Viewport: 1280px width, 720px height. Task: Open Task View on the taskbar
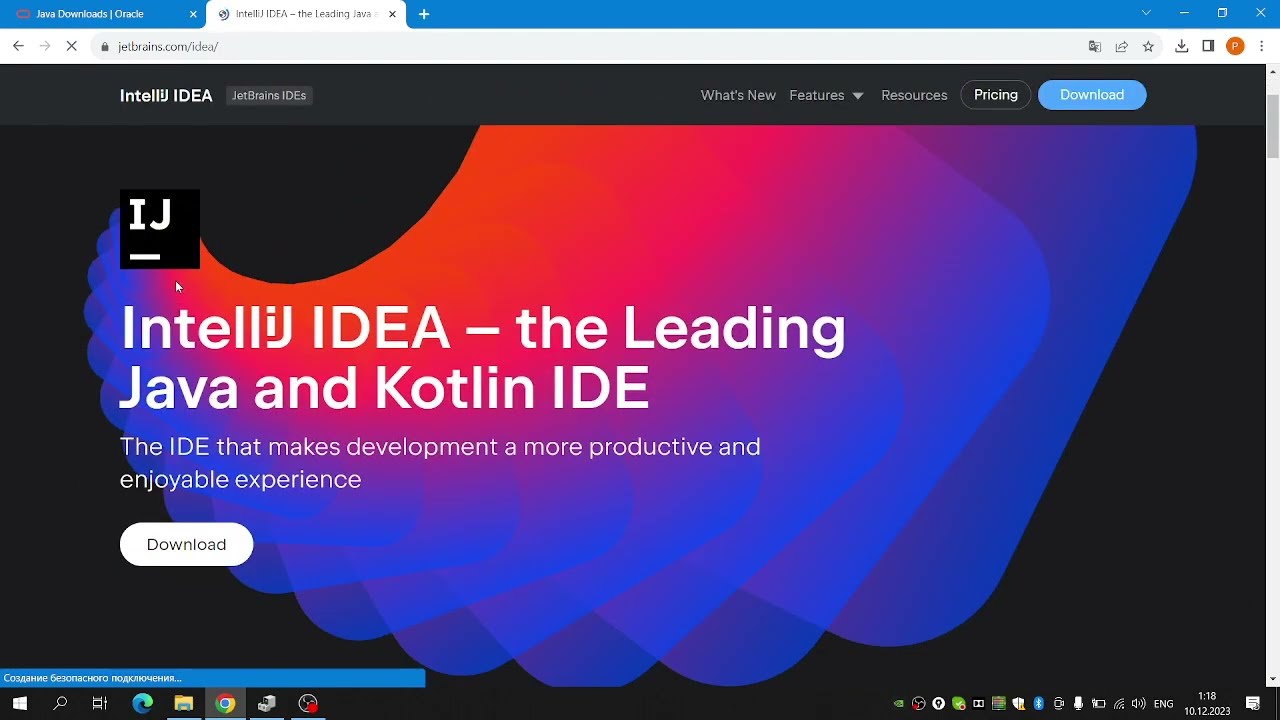tap(100, 704)
